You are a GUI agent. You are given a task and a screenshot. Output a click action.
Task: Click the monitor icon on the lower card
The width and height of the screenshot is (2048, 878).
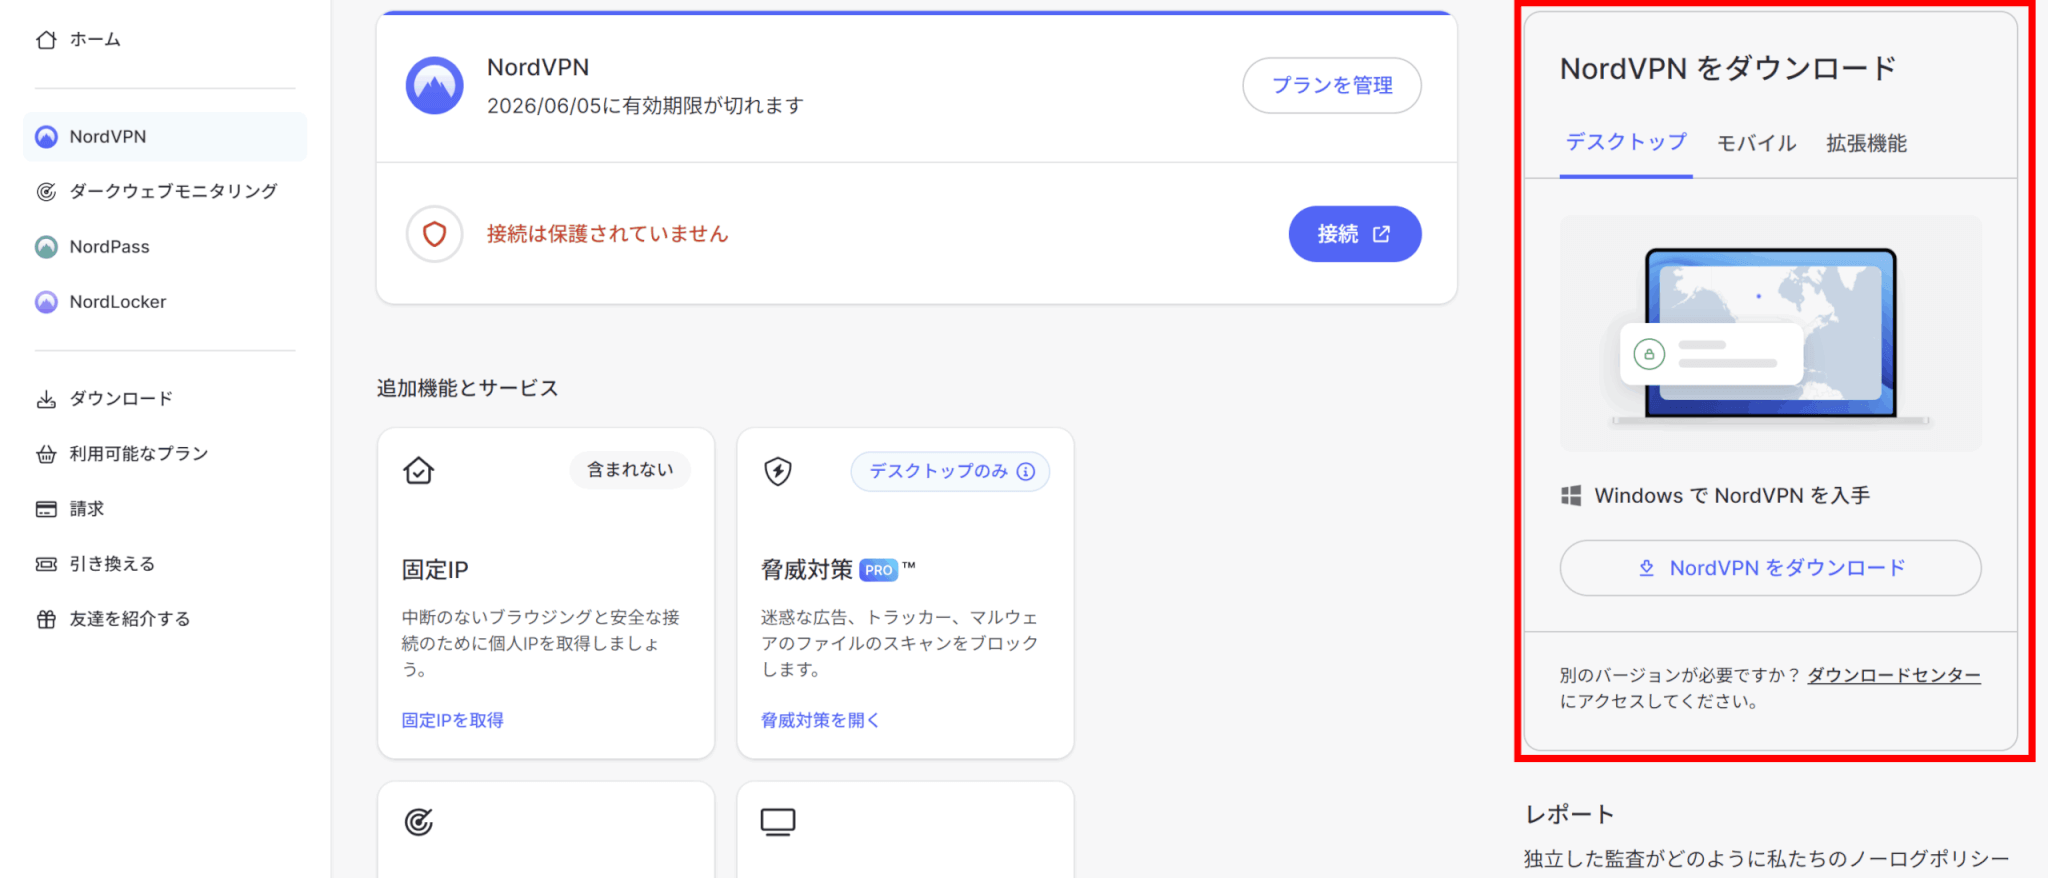click(x=778, y=822)
